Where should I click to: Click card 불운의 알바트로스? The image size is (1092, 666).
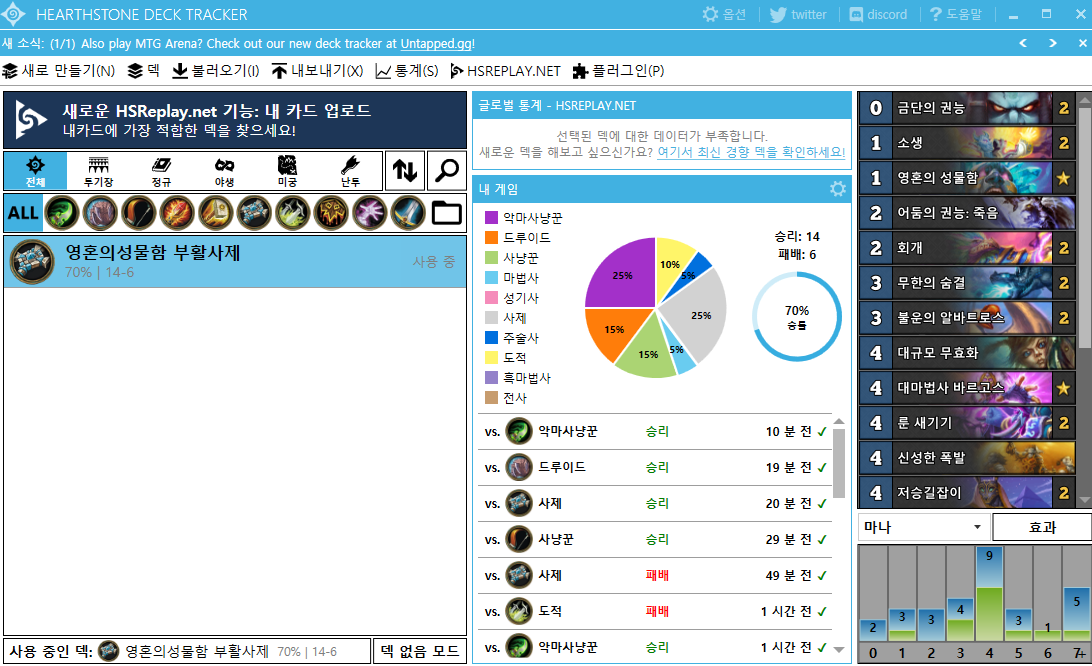pos(967,318)
